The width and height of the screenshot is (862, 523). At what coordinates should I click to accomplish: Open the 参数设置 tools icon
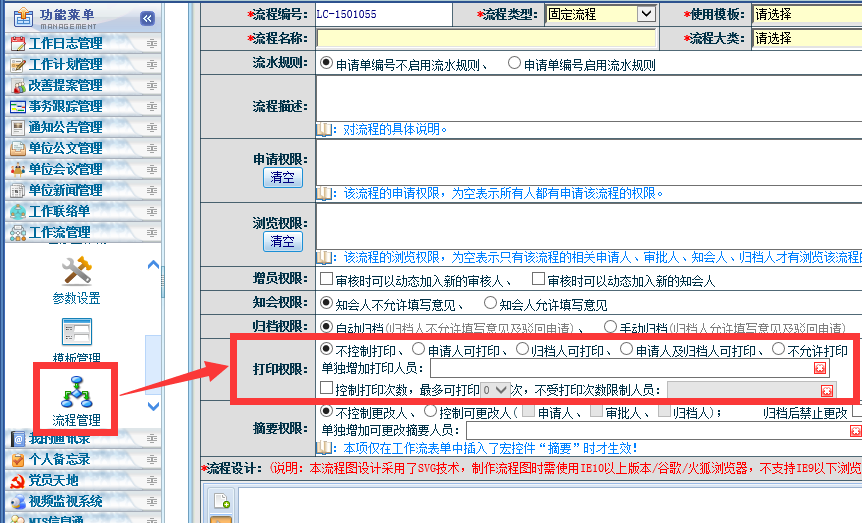tap(76, 272)
